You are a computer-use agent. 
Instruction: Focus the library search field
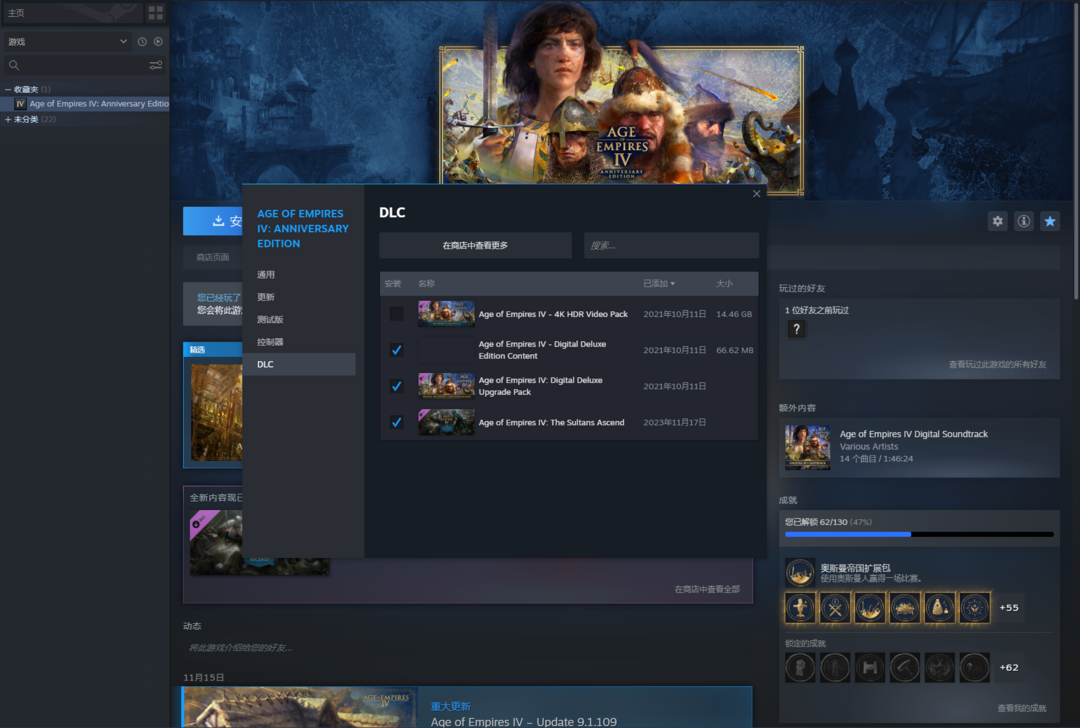coord(83,65)
